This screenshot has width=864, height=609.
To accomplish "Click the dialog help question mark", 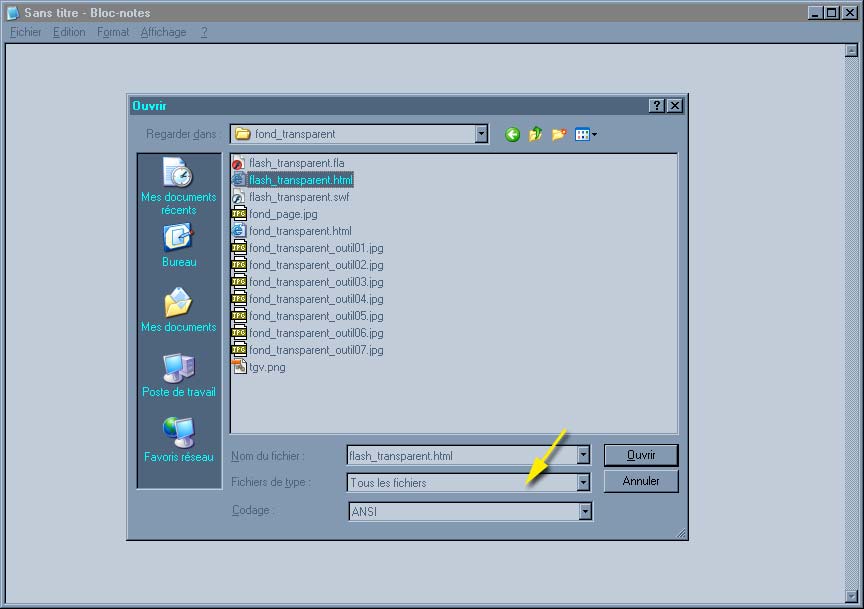I will coord(656,106).
